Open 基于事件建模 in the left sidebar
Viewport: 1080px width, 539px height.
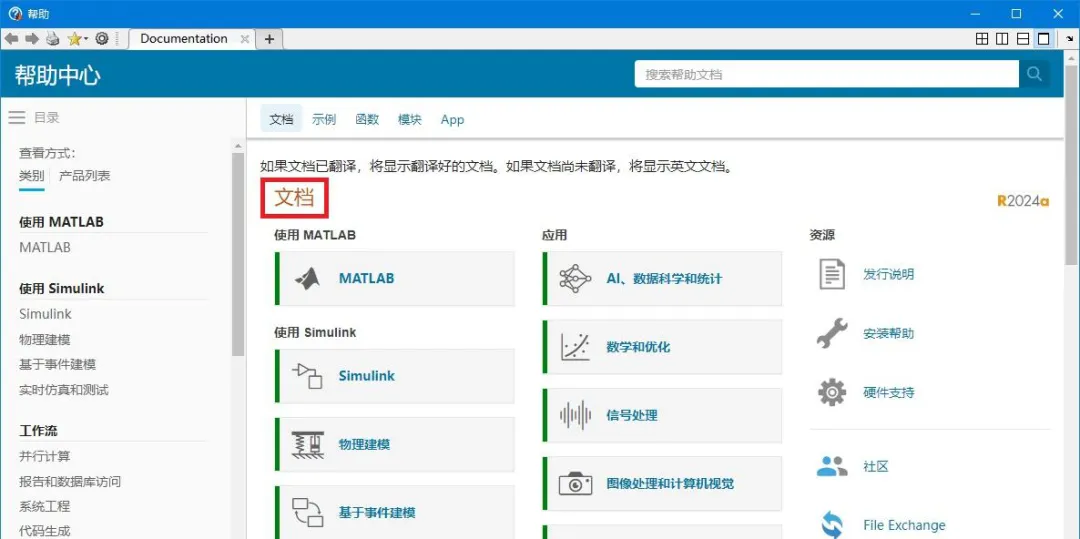click(57, 365)
